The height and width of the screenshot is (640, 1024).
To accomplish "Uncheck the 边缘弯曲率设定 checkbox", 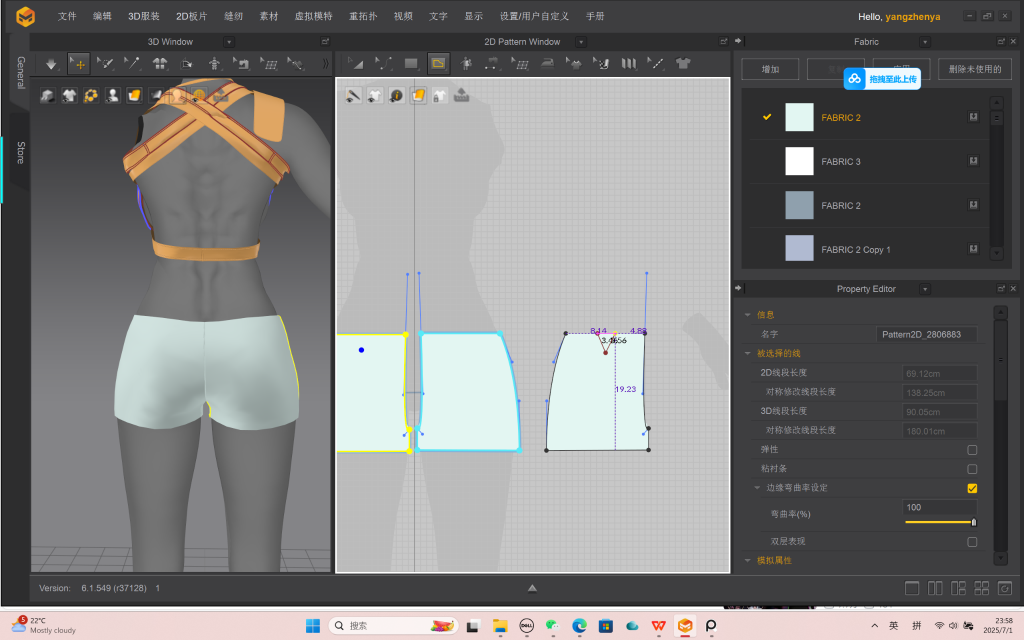I will (972, 488).
